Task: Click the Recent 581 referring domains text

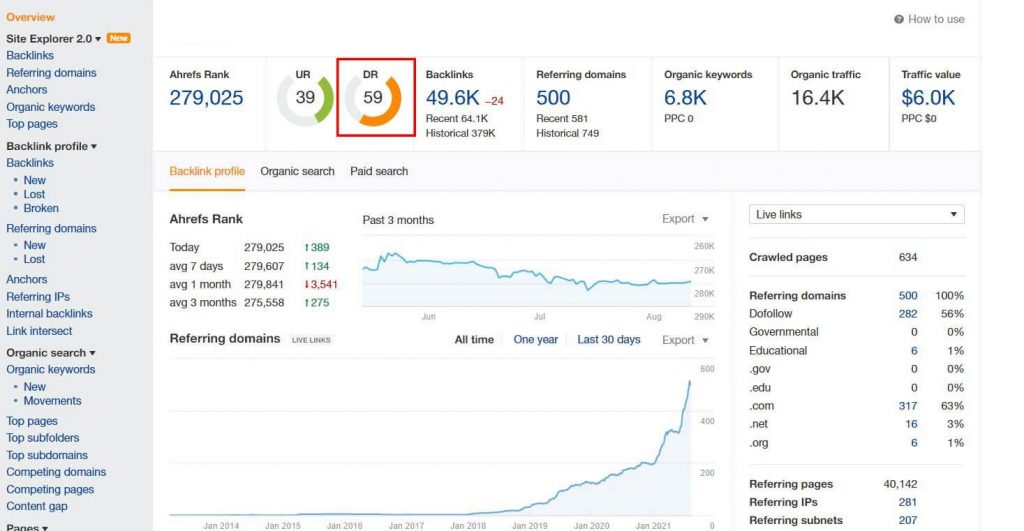Action: [x=562, y=119]
